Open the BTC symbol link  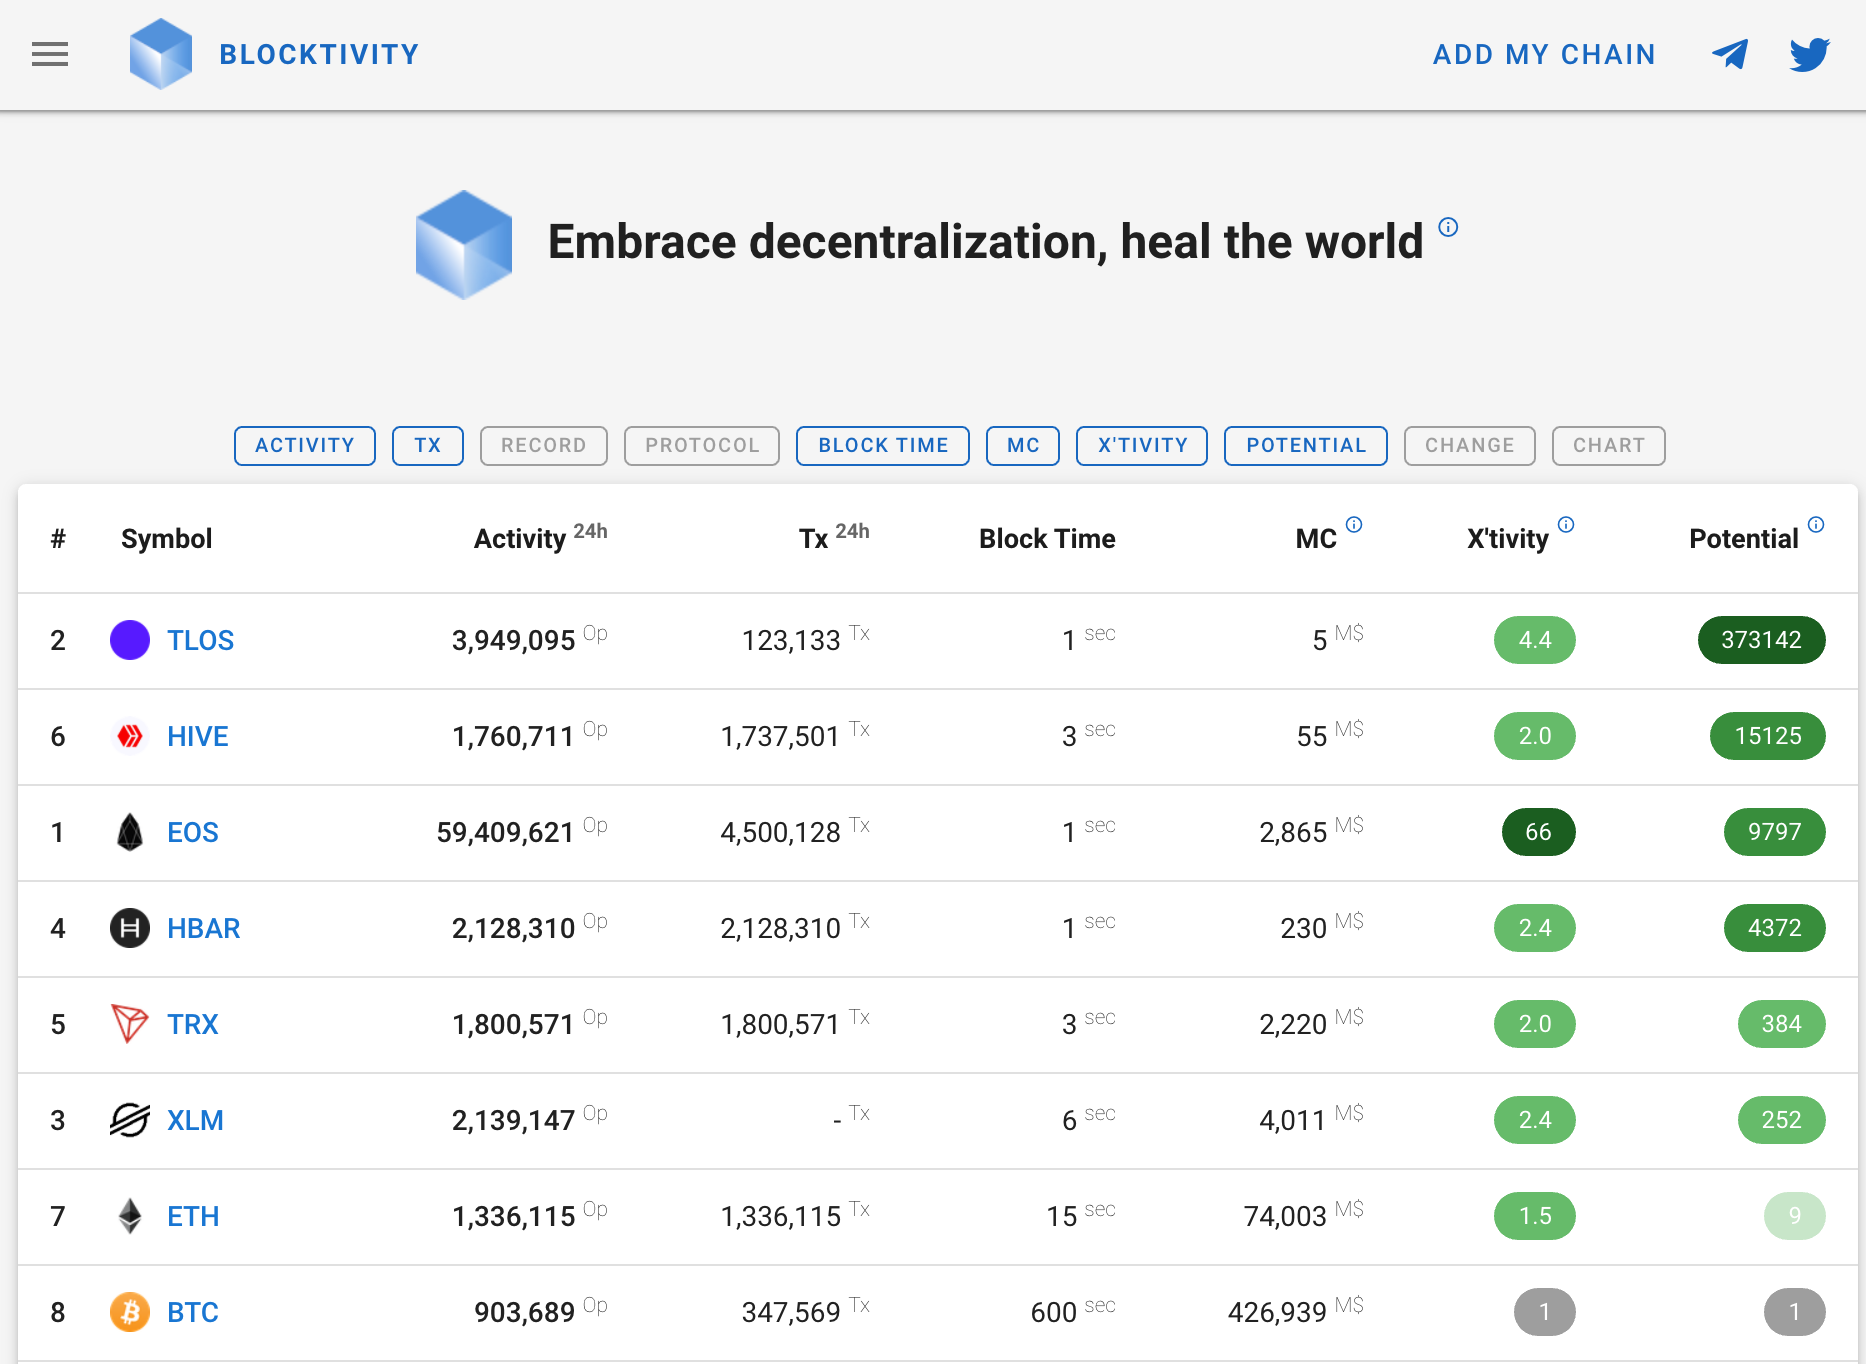point(193,1312)
